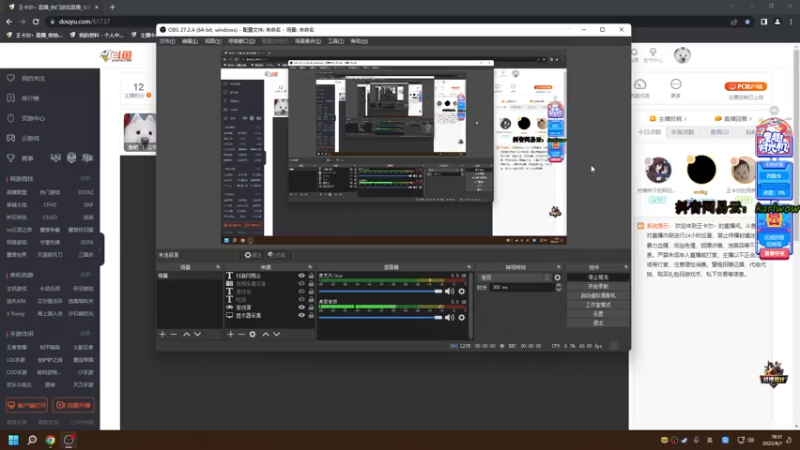Open 赛事 trophy icon in Douyu sidebar
Screen dimensions: 800x450
[11, 158]
